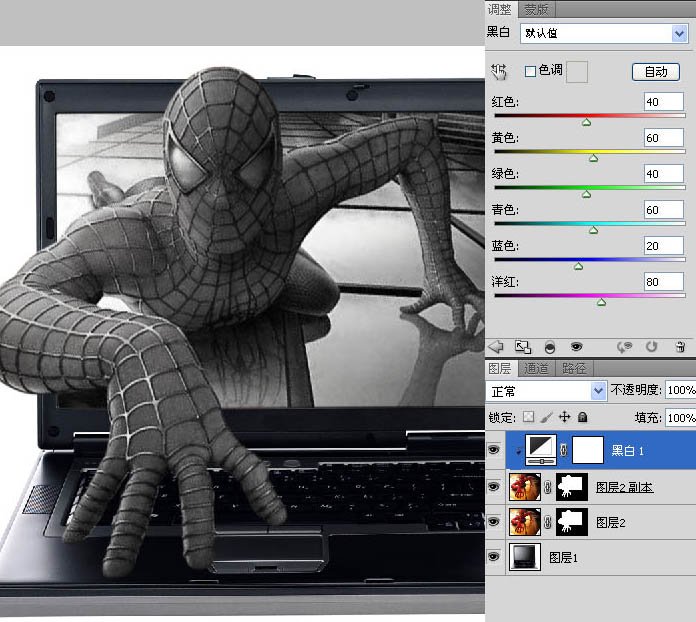Hide the 图层1 layer
696x622 pixels.
(494, 557)
